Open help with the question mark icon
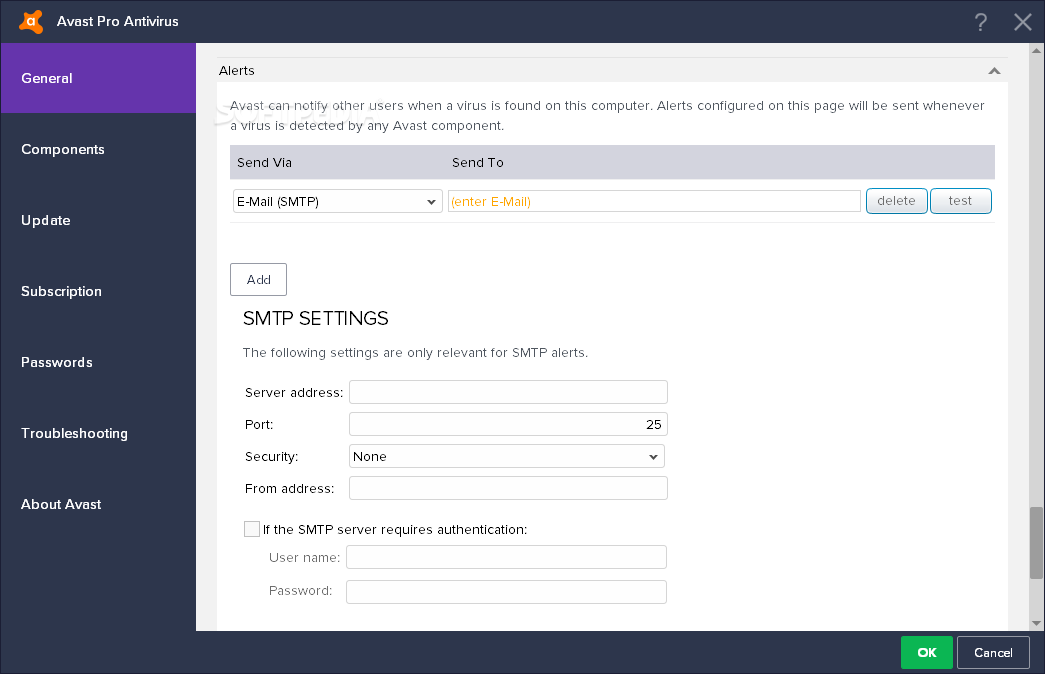The height and width of the screenshot is (674, 1045). 980,22
